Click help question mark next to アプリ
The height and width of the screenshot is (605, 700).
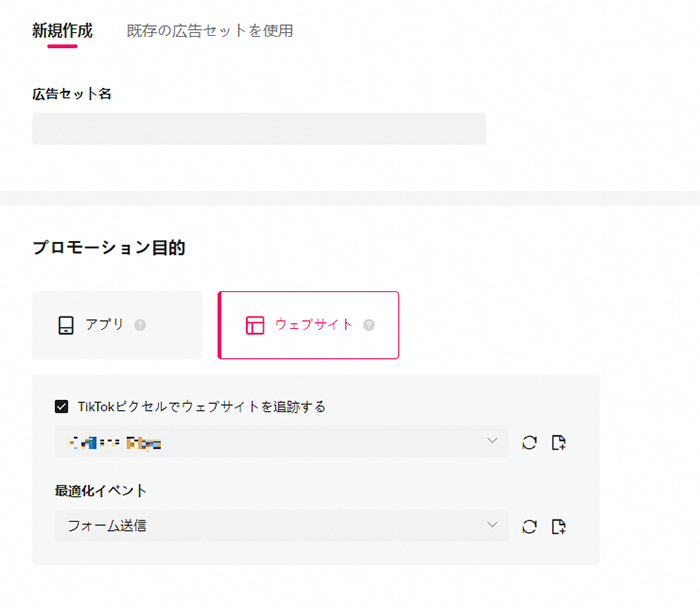point(140,325)
